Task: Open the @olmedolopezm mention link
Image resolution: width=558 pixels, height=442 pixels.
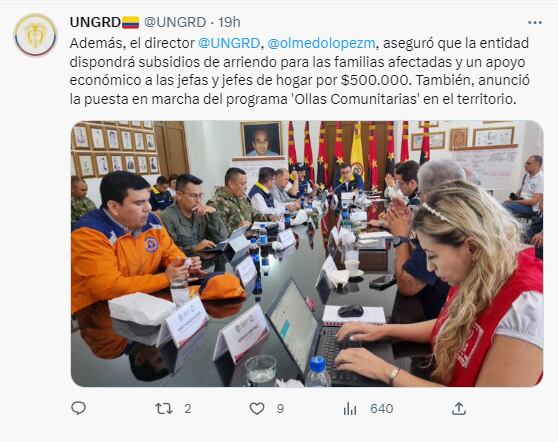Action: [x=321, y=43]
